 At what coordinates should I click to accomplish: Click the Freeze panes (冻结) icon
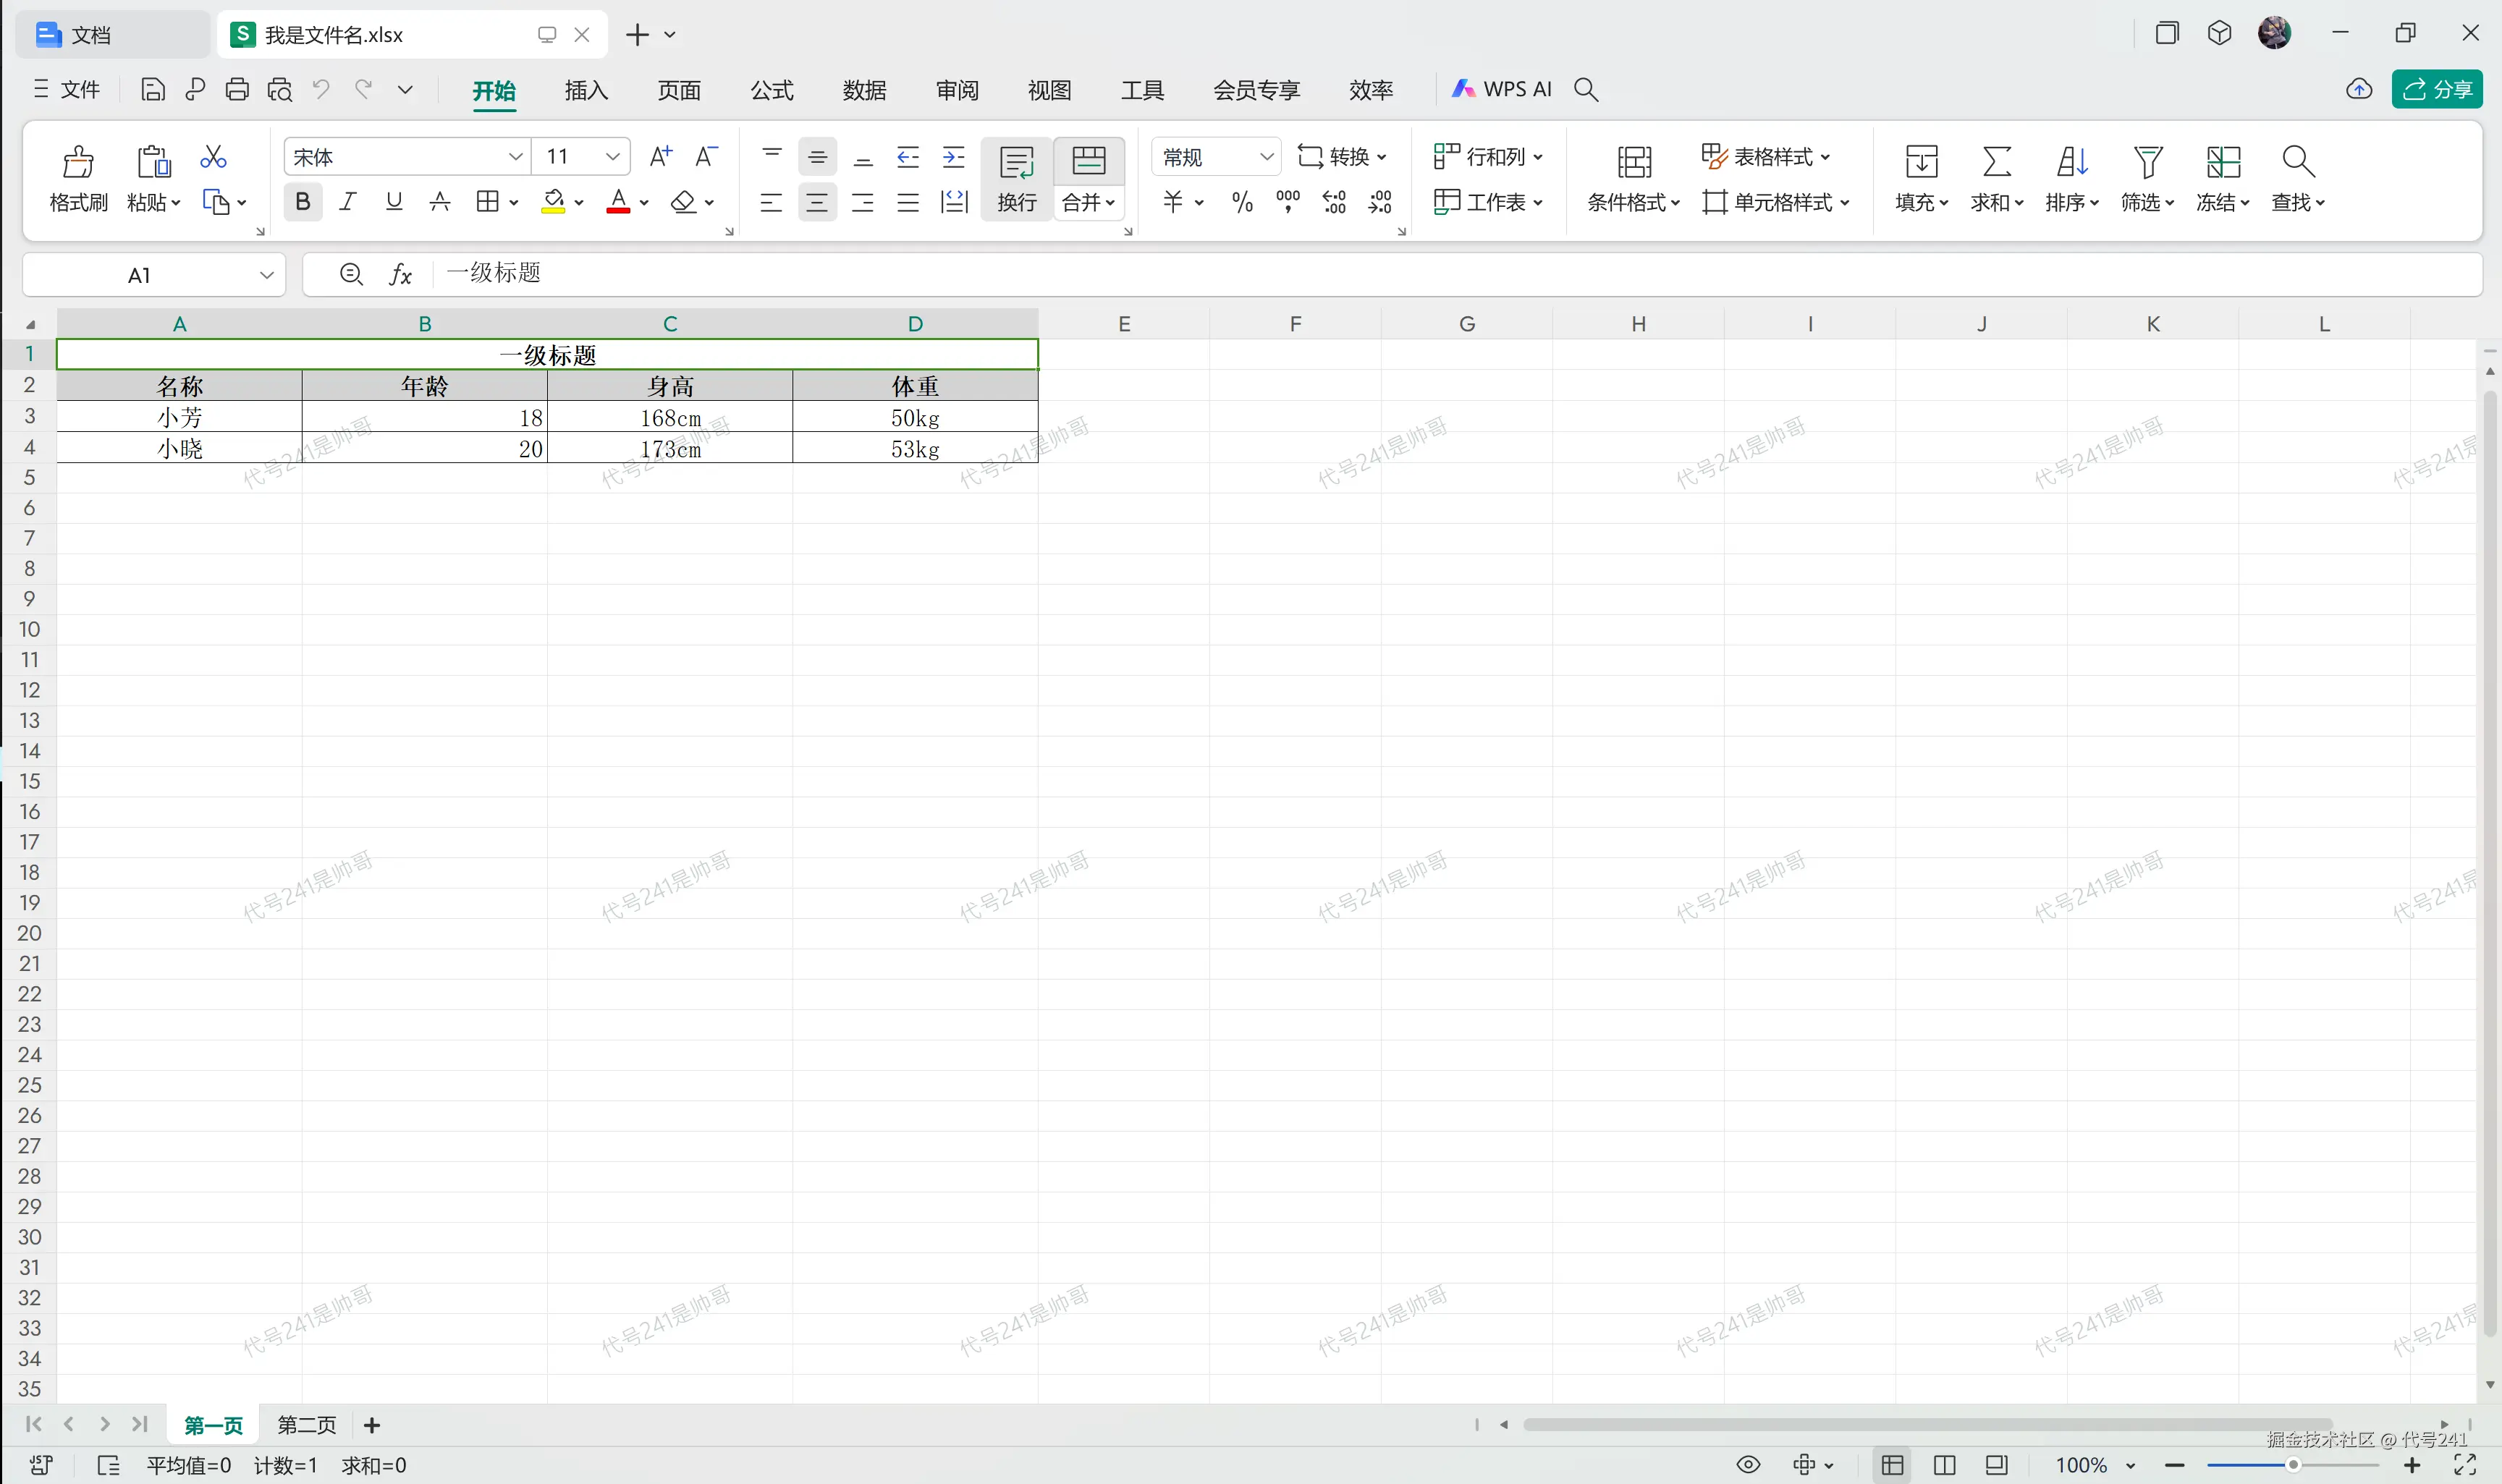(2222, 161)
